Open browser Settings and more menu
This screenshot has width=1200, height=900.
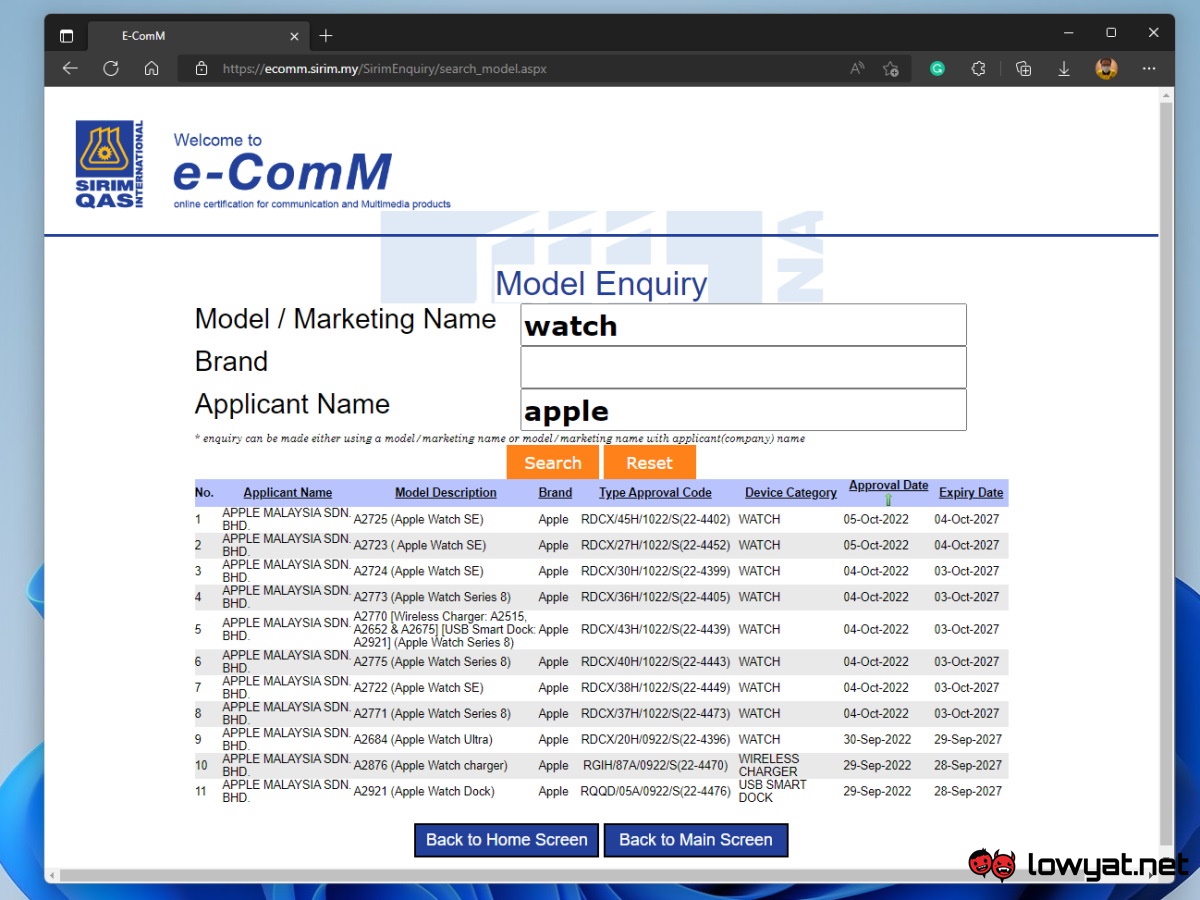[1149, 69]
